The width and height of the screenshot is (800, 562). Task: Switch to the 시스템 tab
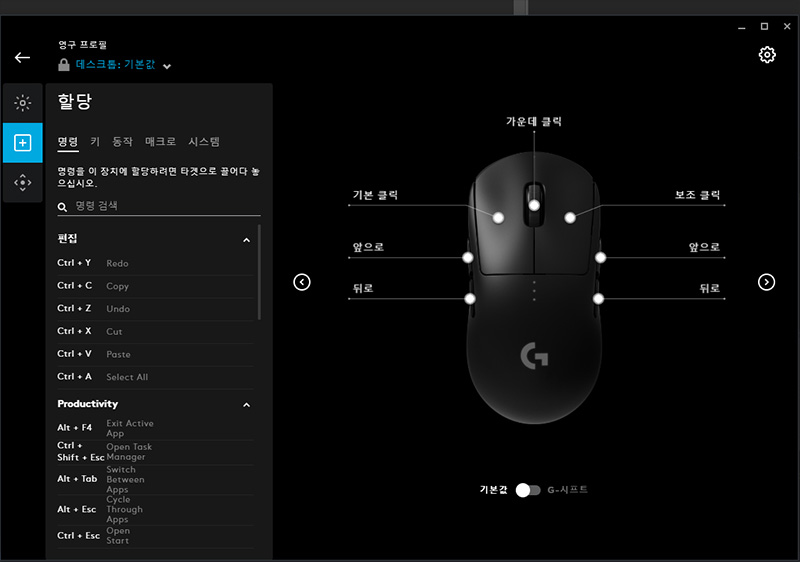(204, 141)
